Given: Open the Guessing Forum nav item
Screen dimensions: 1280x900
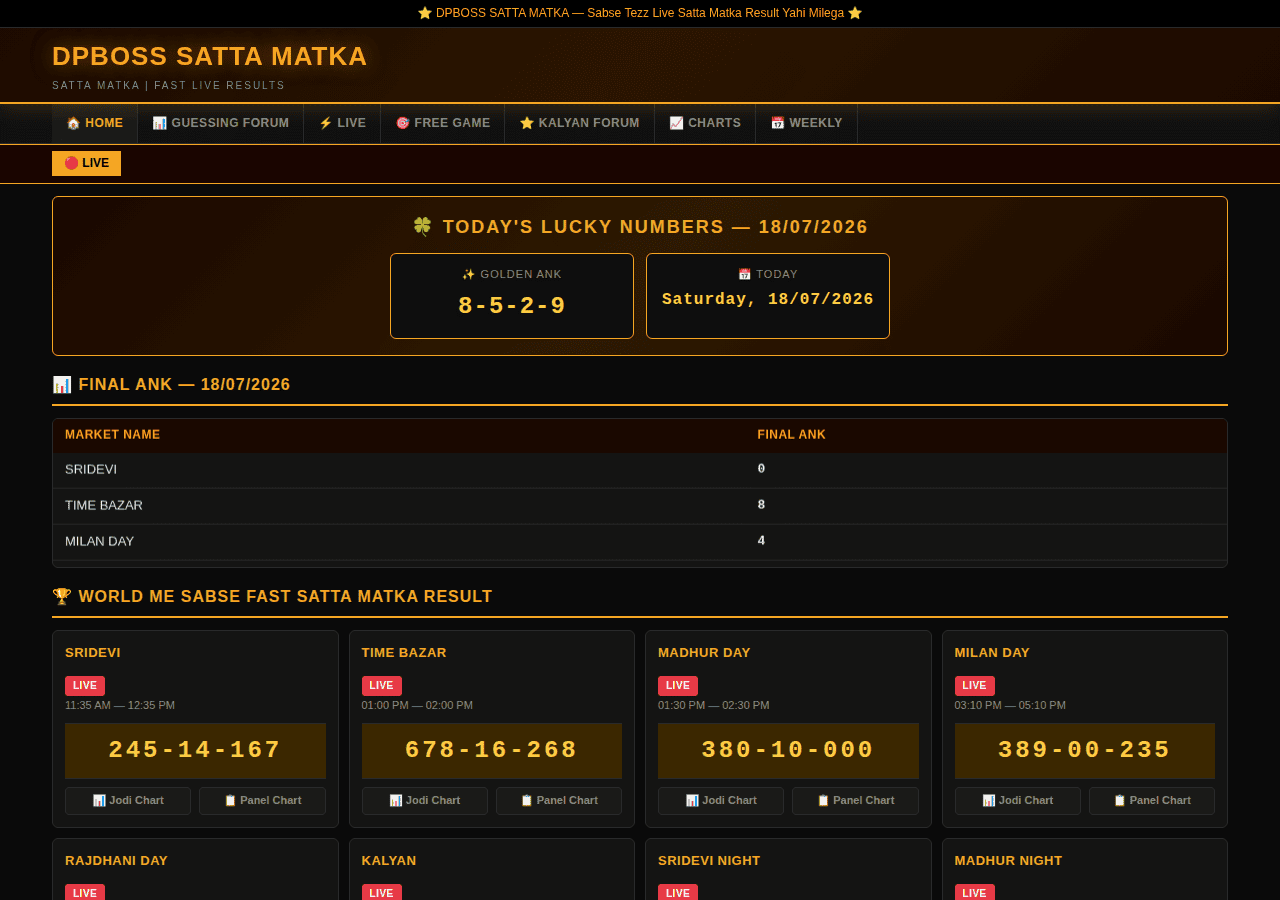Looking at the screenshot, I should tap(221, 123).
